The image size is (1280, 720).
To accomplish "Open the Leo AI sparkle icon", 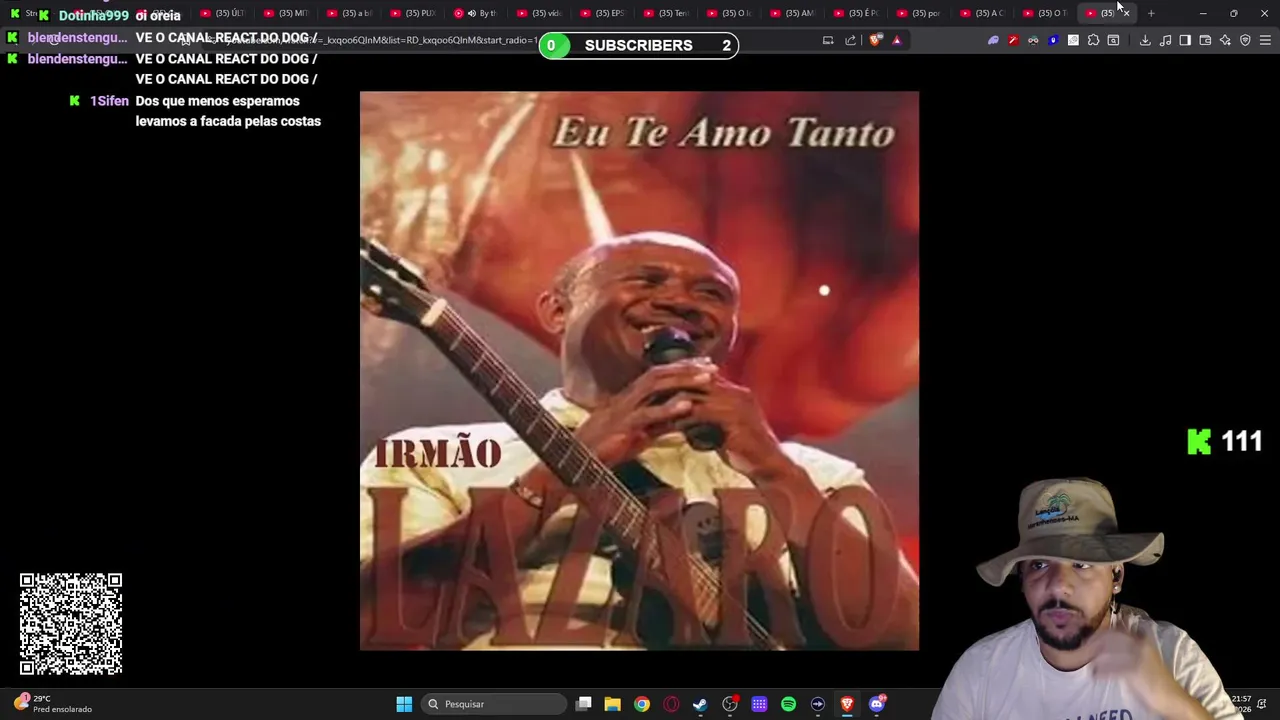I will (1225, 40).
